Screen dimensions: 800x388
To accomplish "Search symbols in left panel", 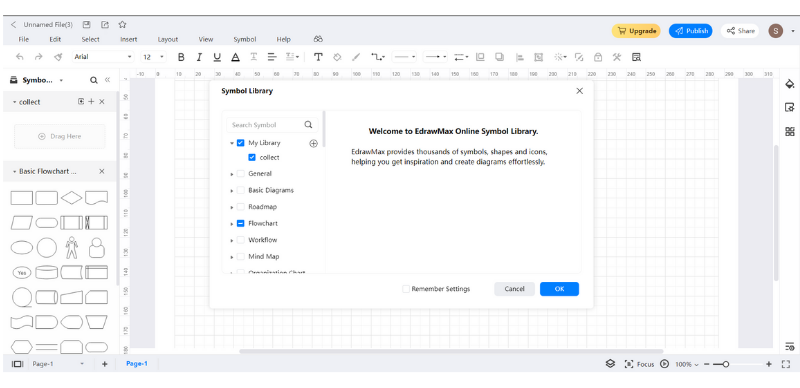I will [x=94, y=80].
